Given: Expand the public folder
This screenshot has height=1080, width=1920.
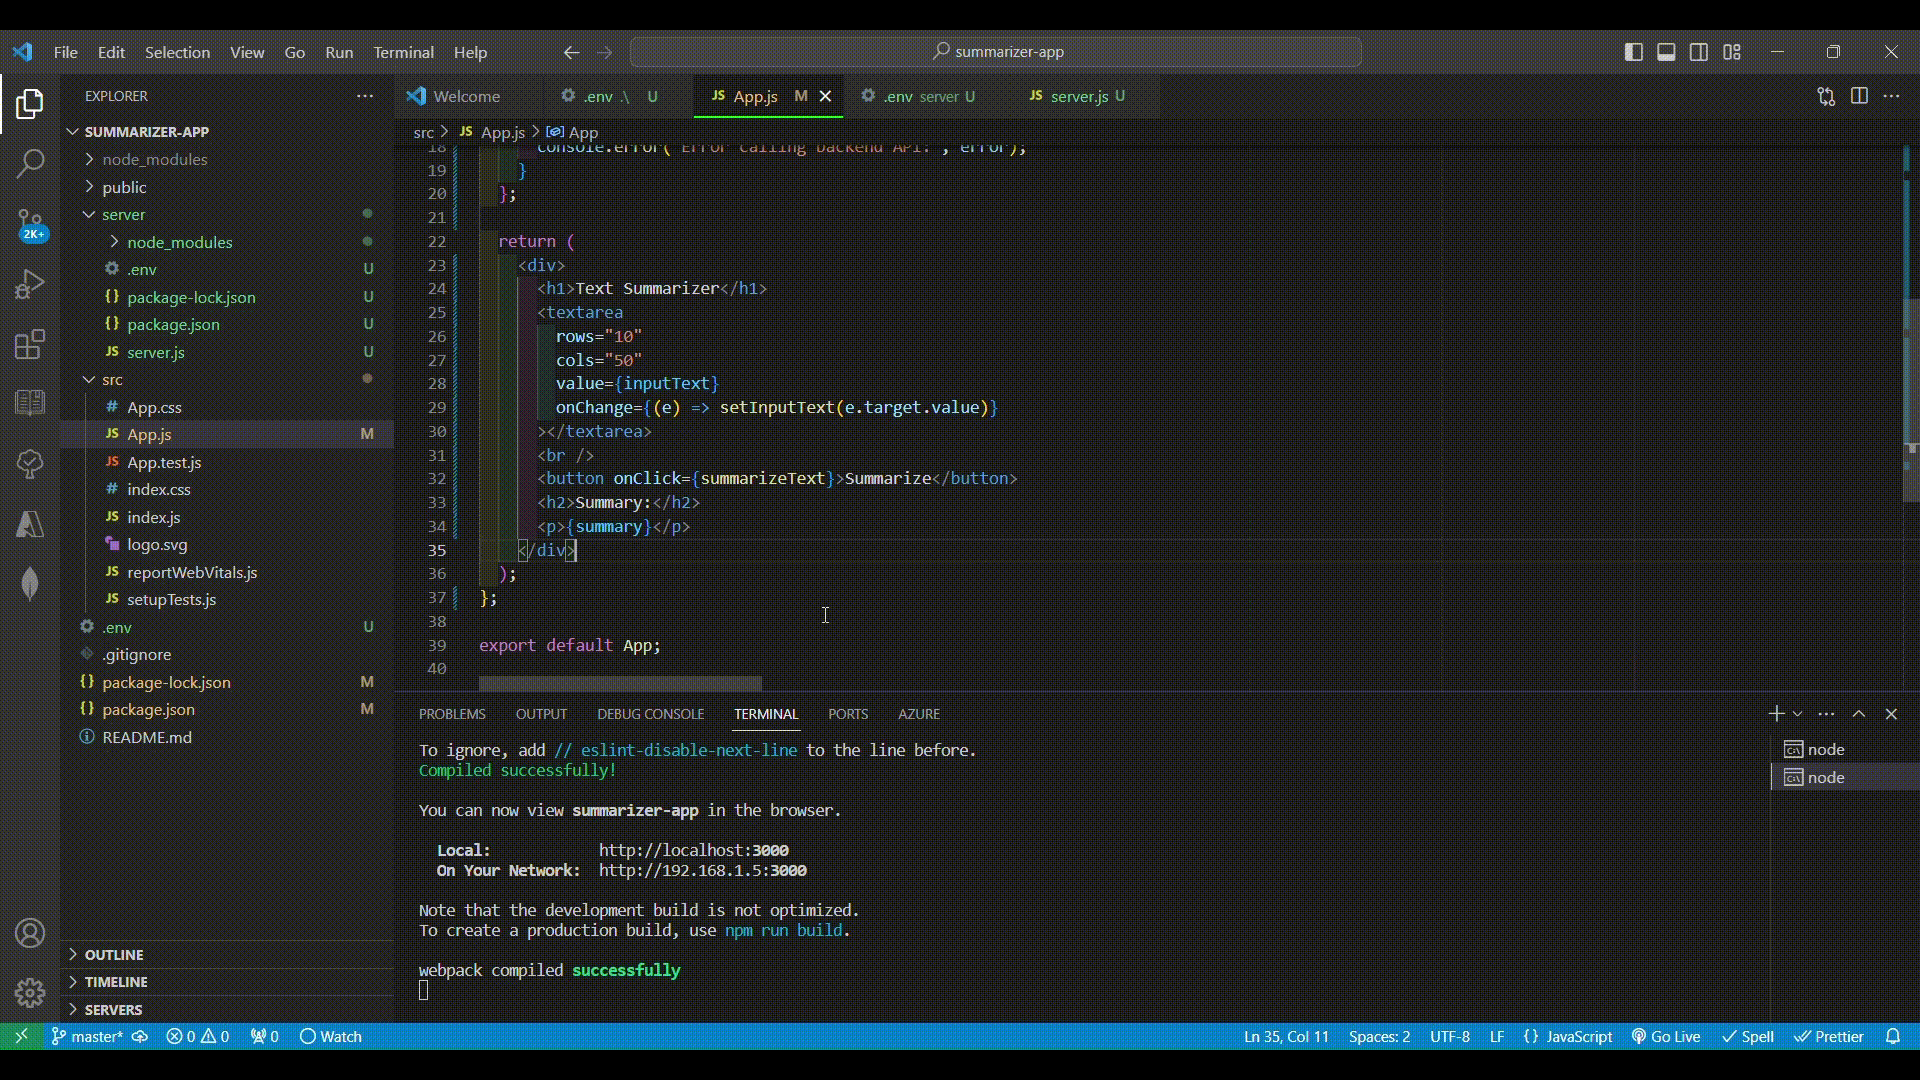Looking at the screenshot, I should [x=124, y=187].
